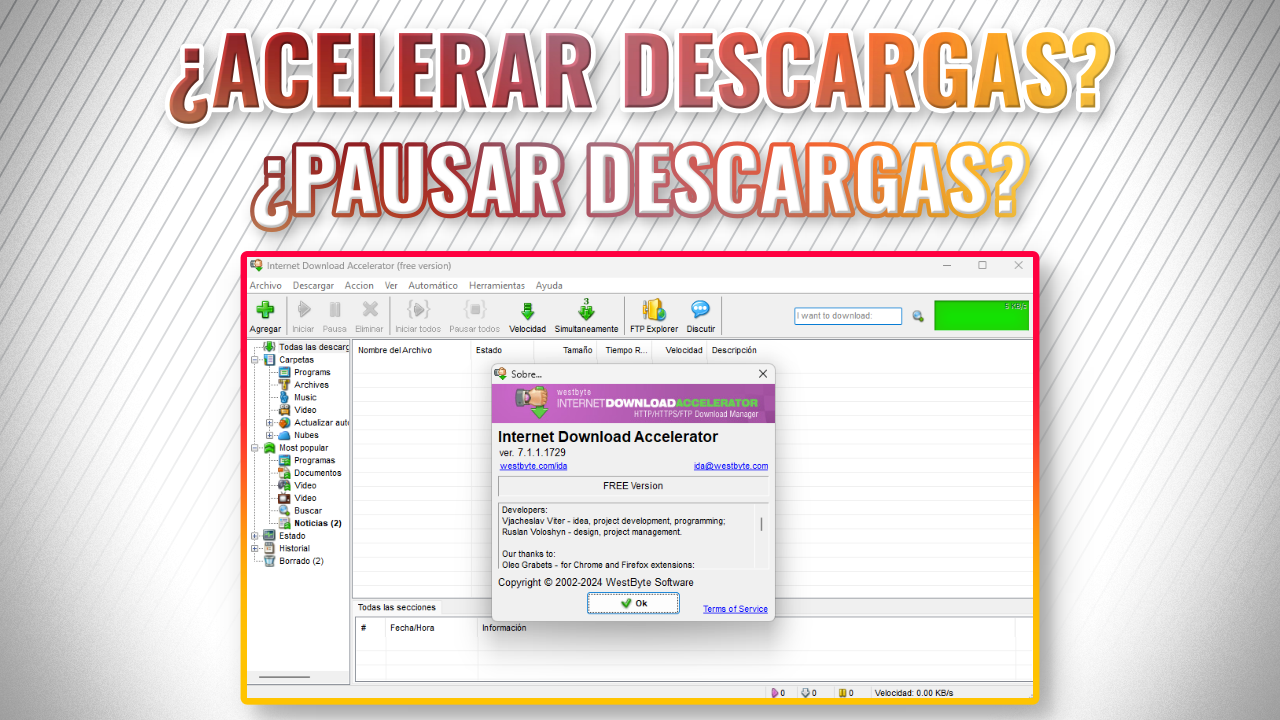Click the FREE Version button

click(632, 486)
